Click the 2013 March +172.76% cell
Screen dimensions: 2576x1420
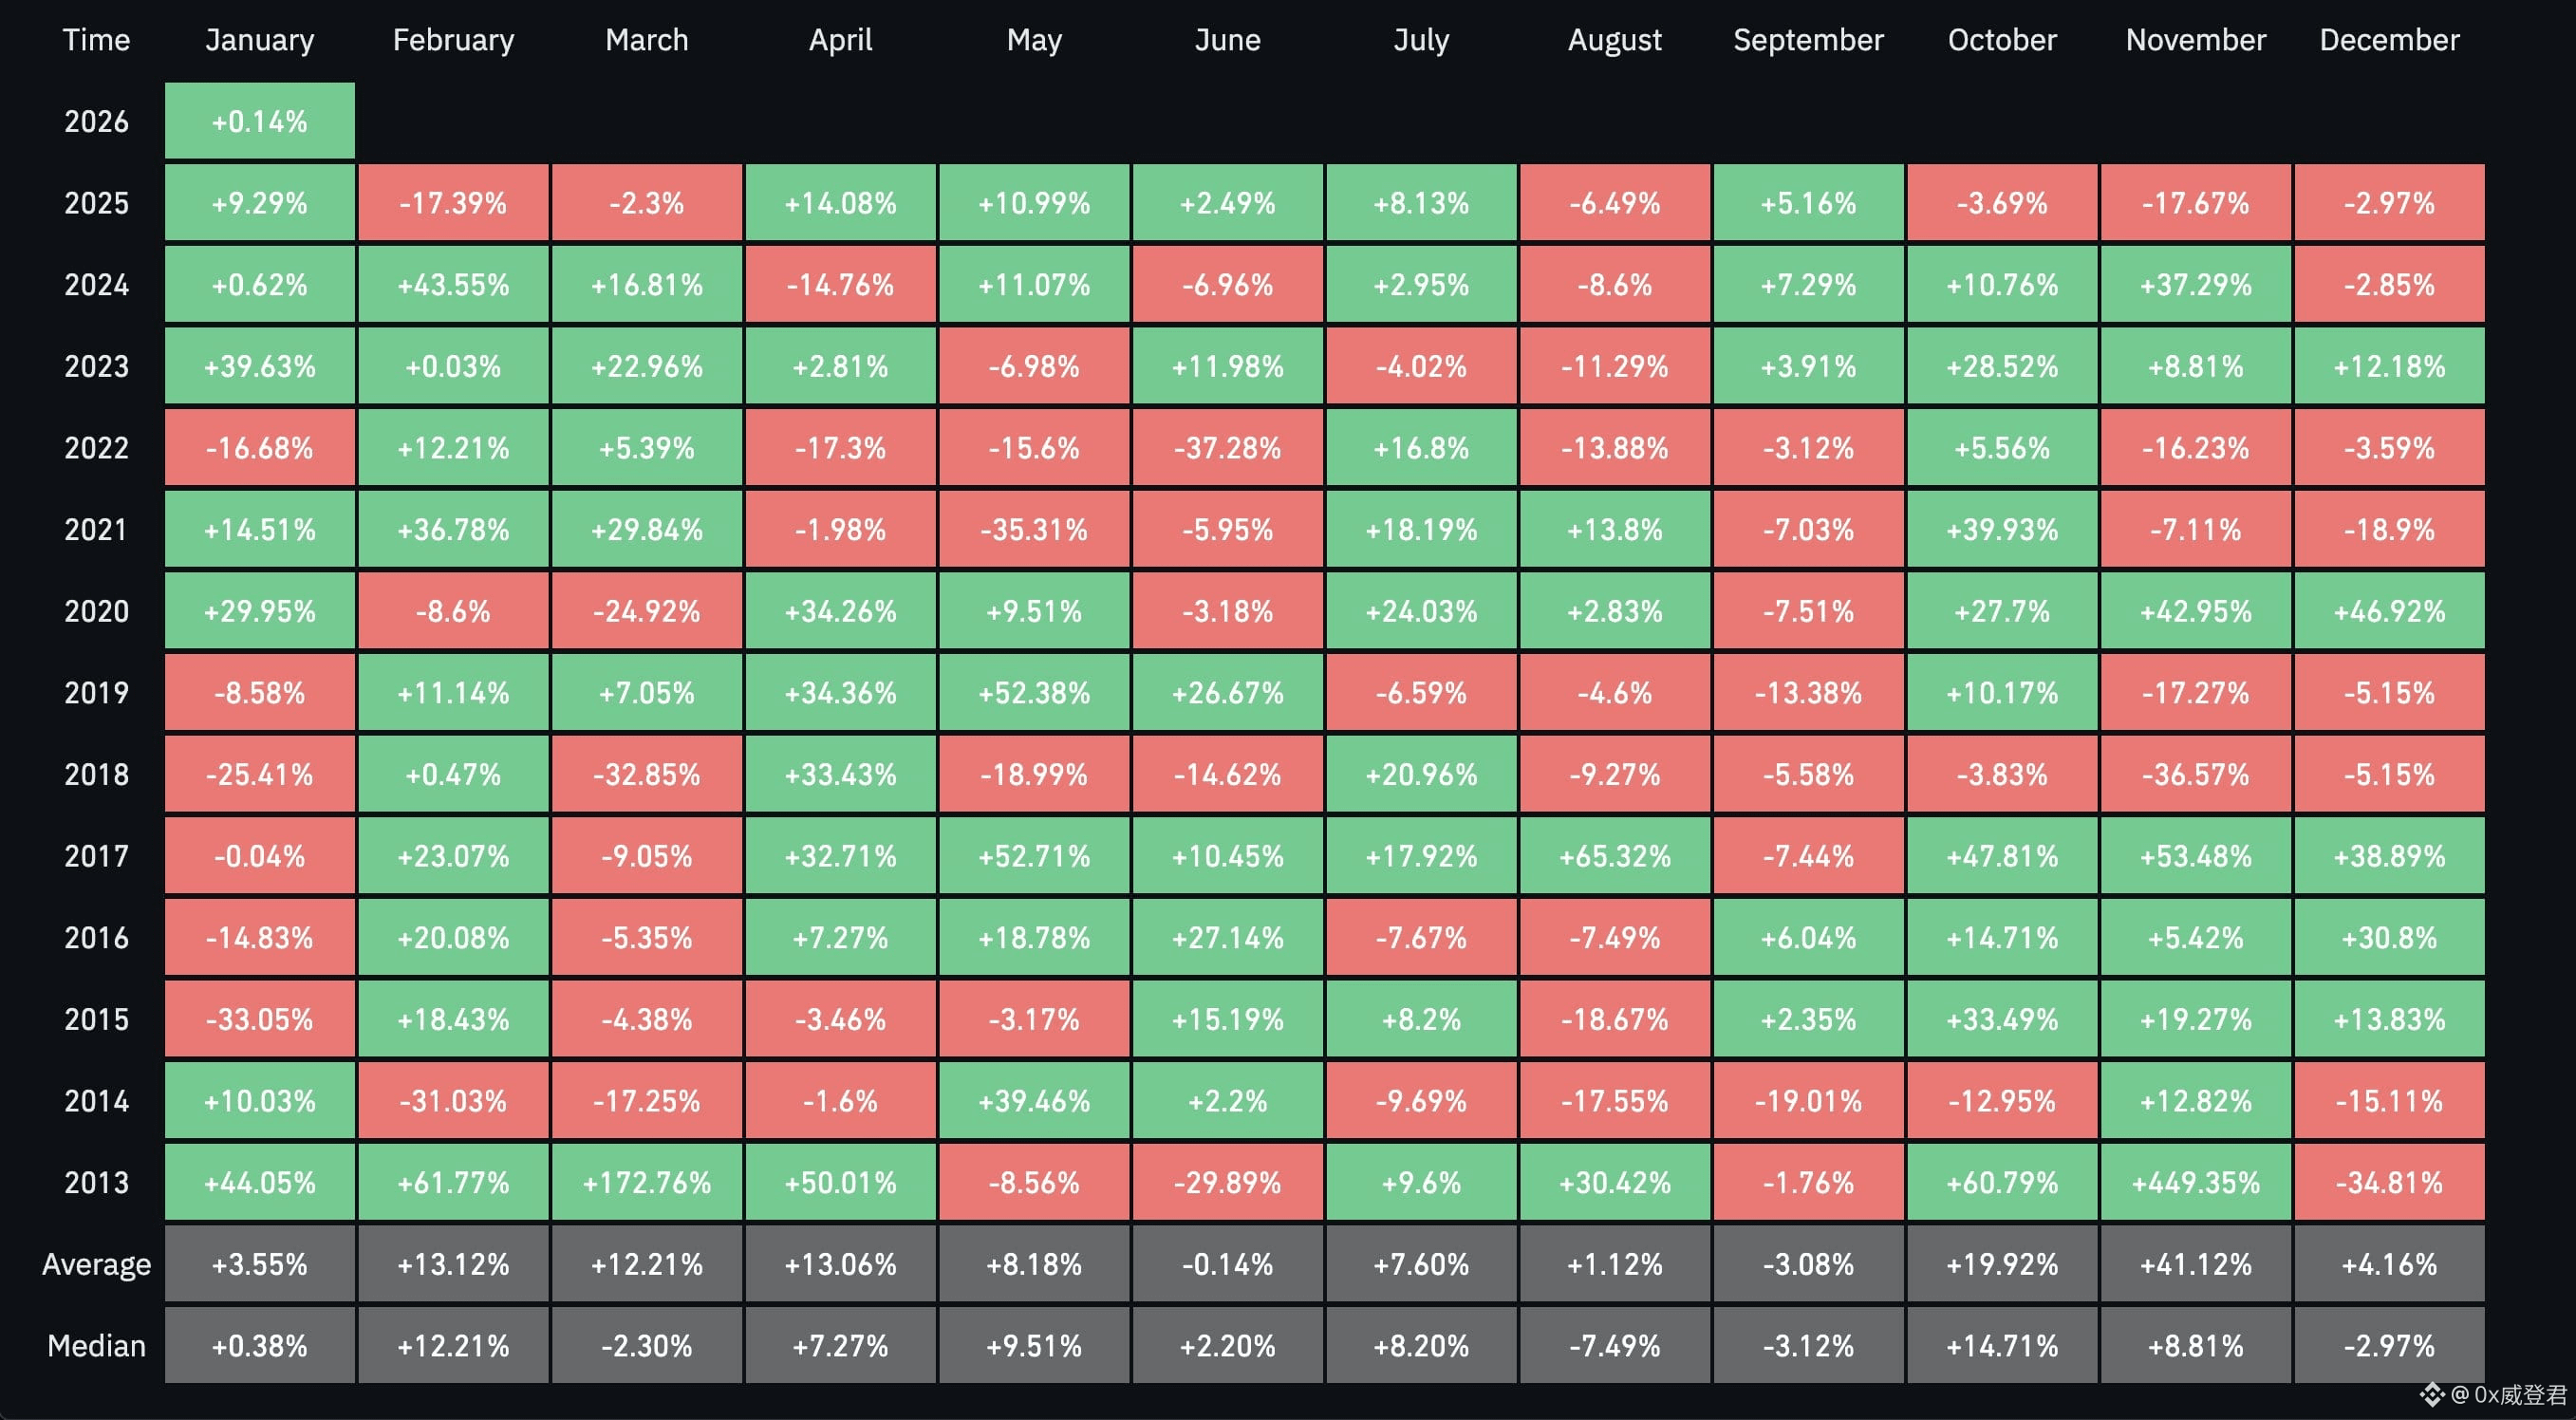tap(646, 1183)
